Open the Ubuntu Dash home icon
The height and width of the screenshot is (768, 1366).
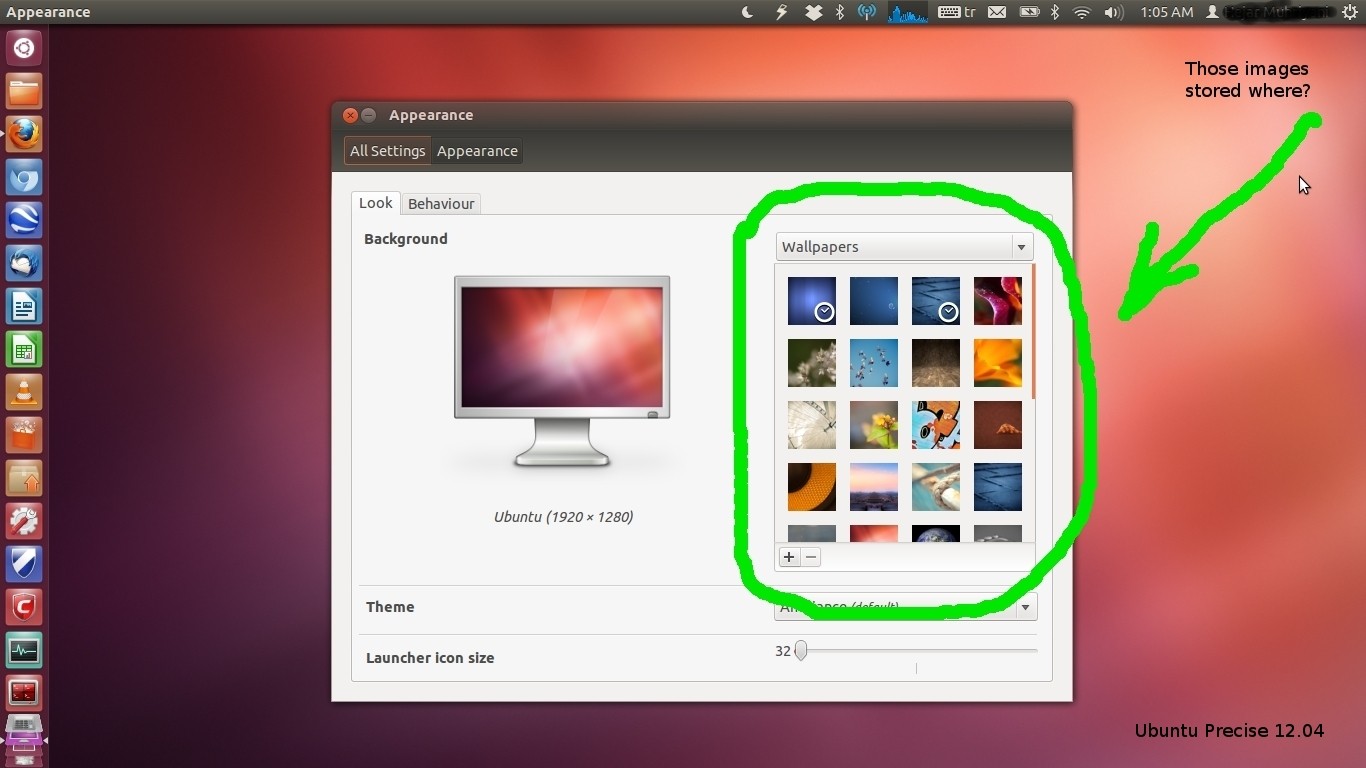[23, 47]
